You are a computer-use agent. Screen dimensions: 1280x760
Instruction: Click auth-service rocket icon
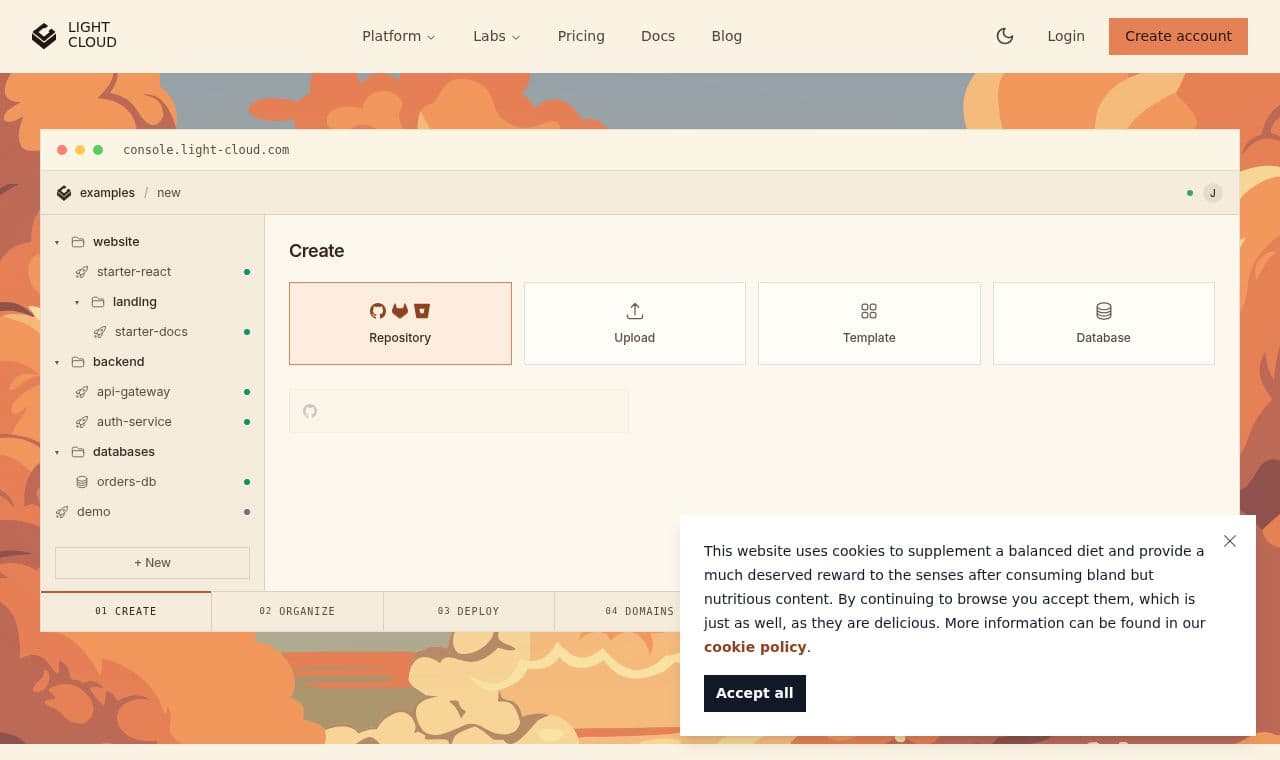(82, 422)
